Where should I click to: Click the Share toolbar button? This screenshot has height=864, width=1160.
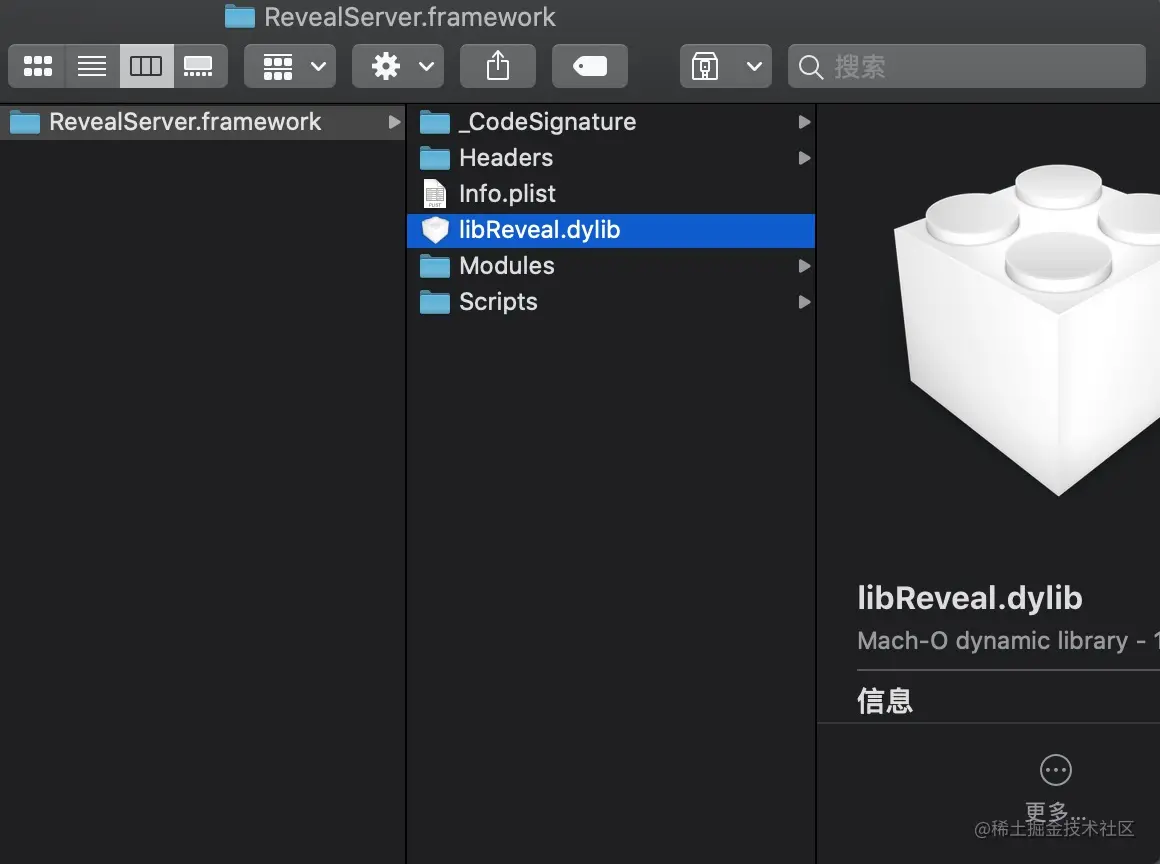click(x=497, y=67)
